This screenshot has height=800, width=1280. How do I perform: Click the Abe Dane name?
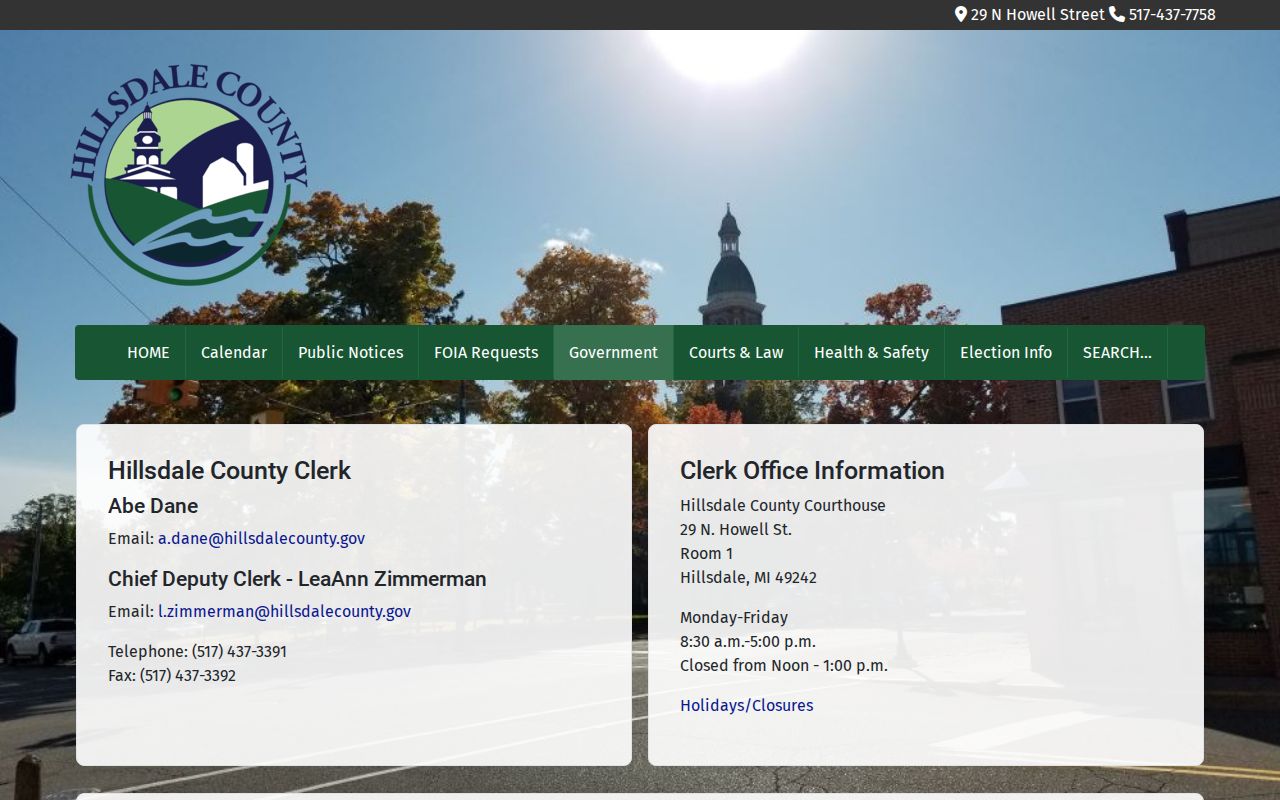[153, 506]
